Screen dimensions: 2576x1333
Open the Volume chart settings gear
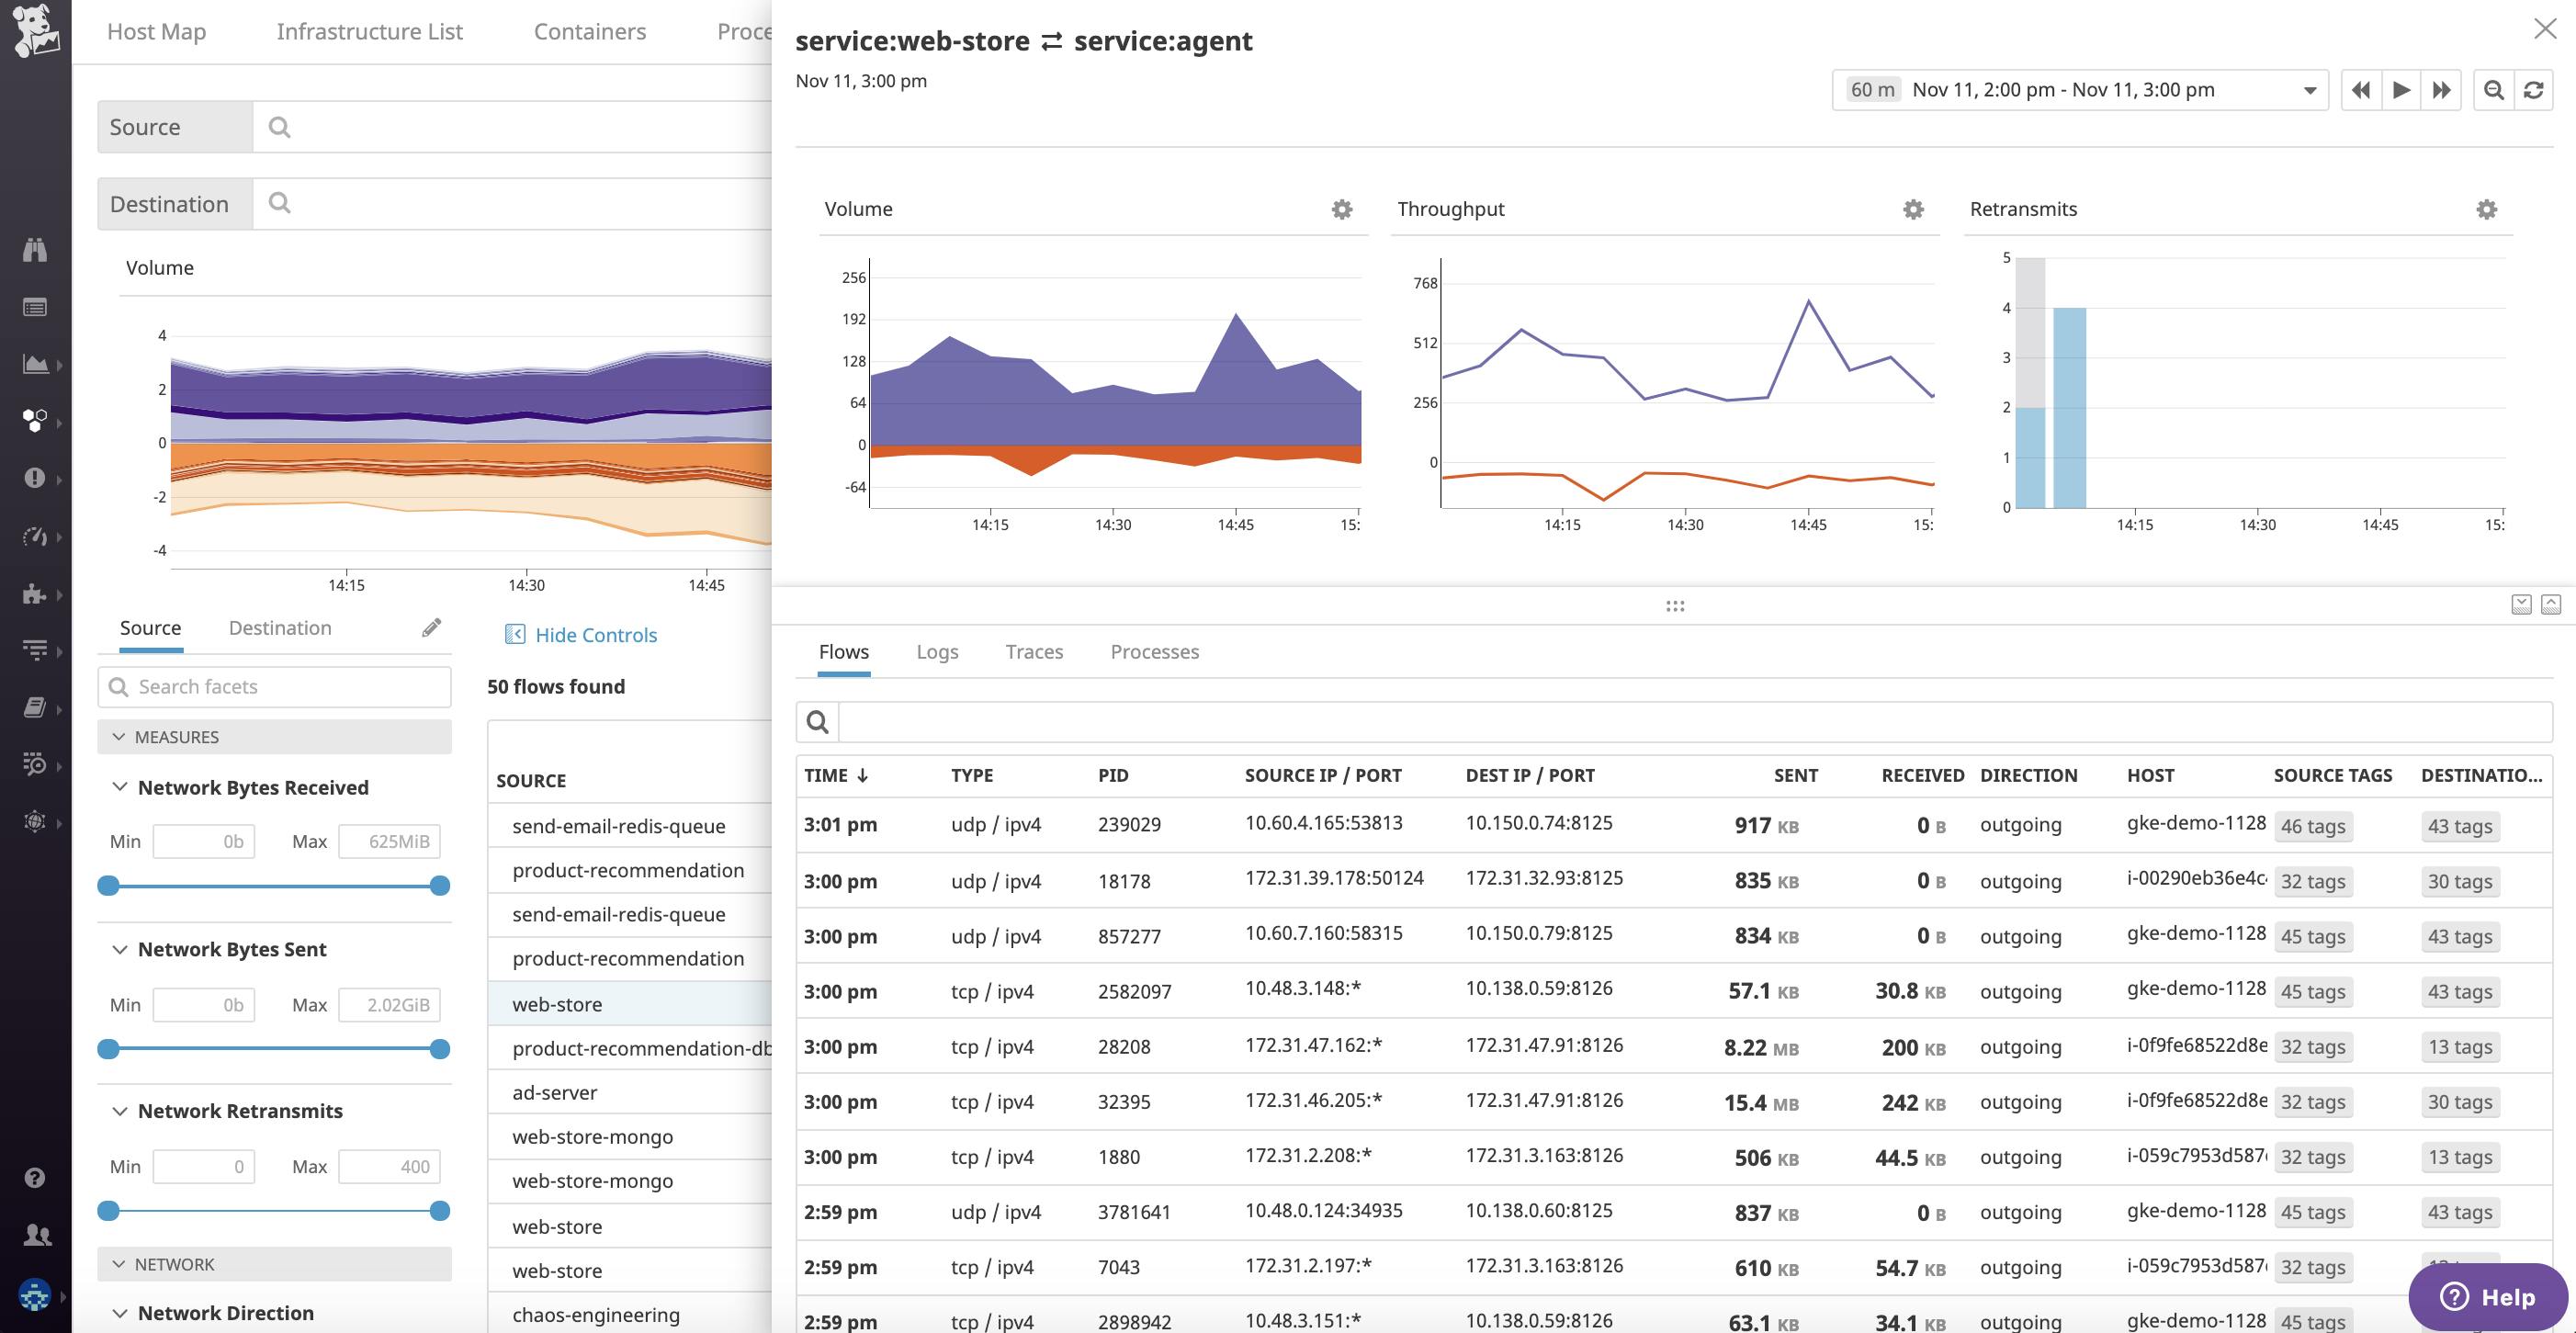point(1340,209)
